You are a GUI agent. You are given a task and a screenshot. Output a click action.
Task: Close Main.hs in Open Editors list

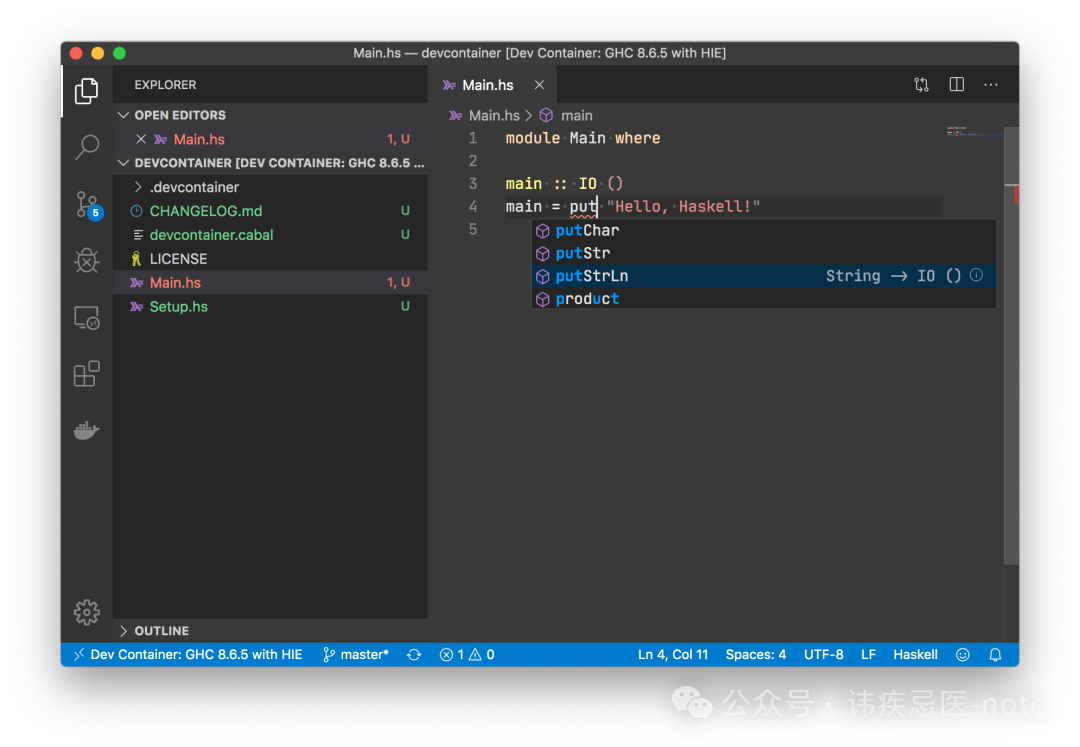[x=141, y=139]
